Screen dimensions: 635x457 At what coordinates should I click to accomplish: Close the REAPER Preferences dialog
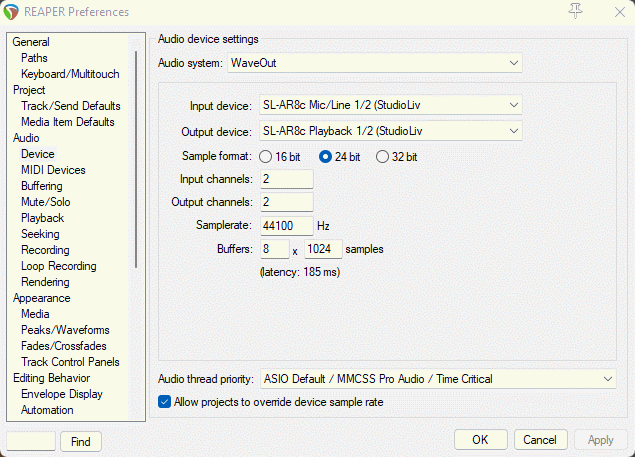pyautogui.click(x=620, y=12)
